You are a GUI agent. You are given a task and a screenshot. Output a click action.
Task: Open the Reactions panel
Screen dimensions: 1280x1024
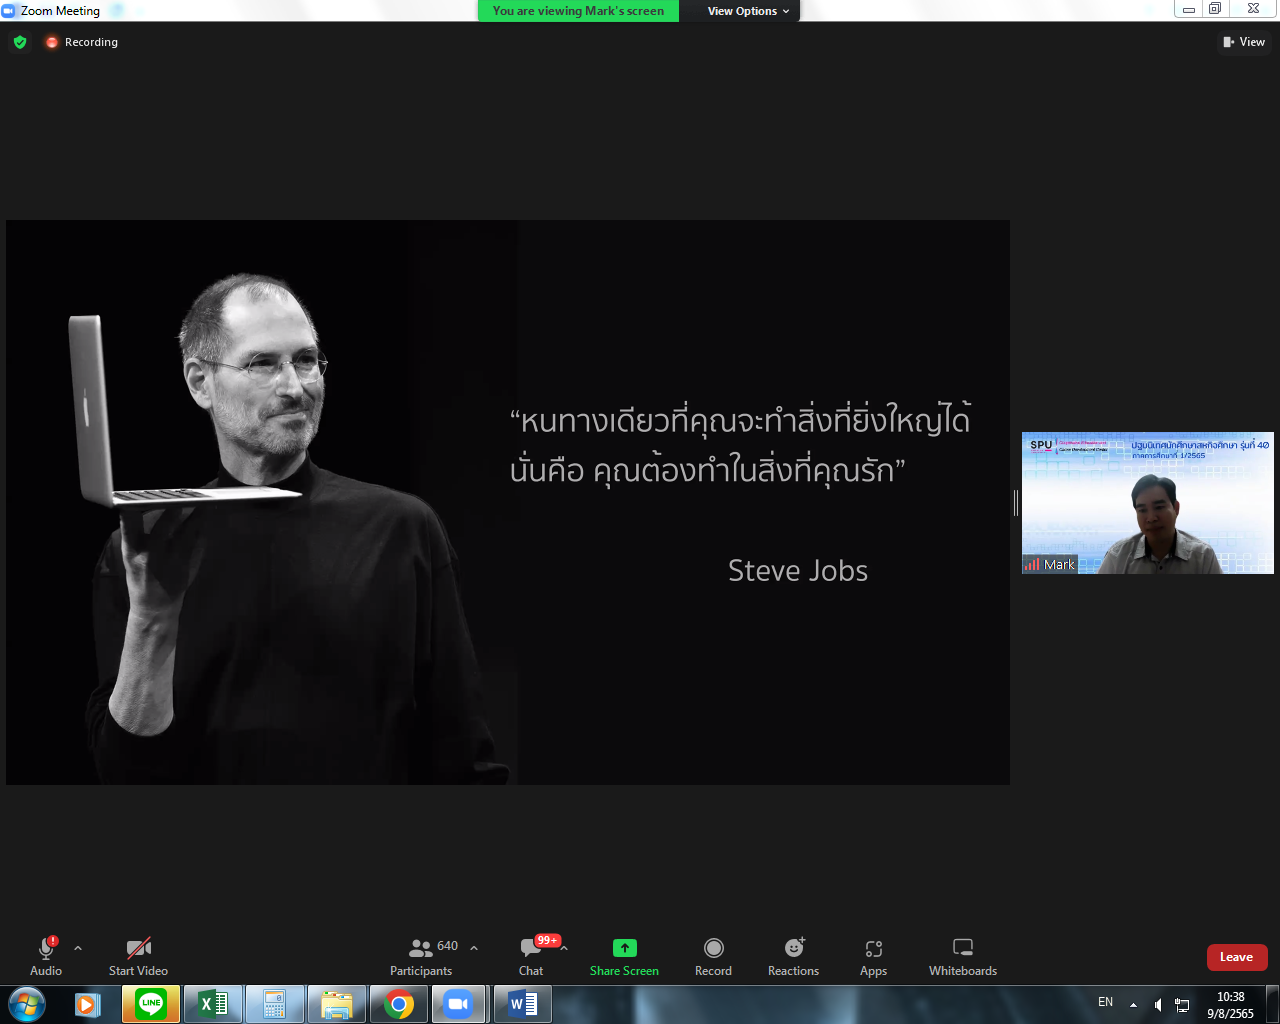(793, 956)
